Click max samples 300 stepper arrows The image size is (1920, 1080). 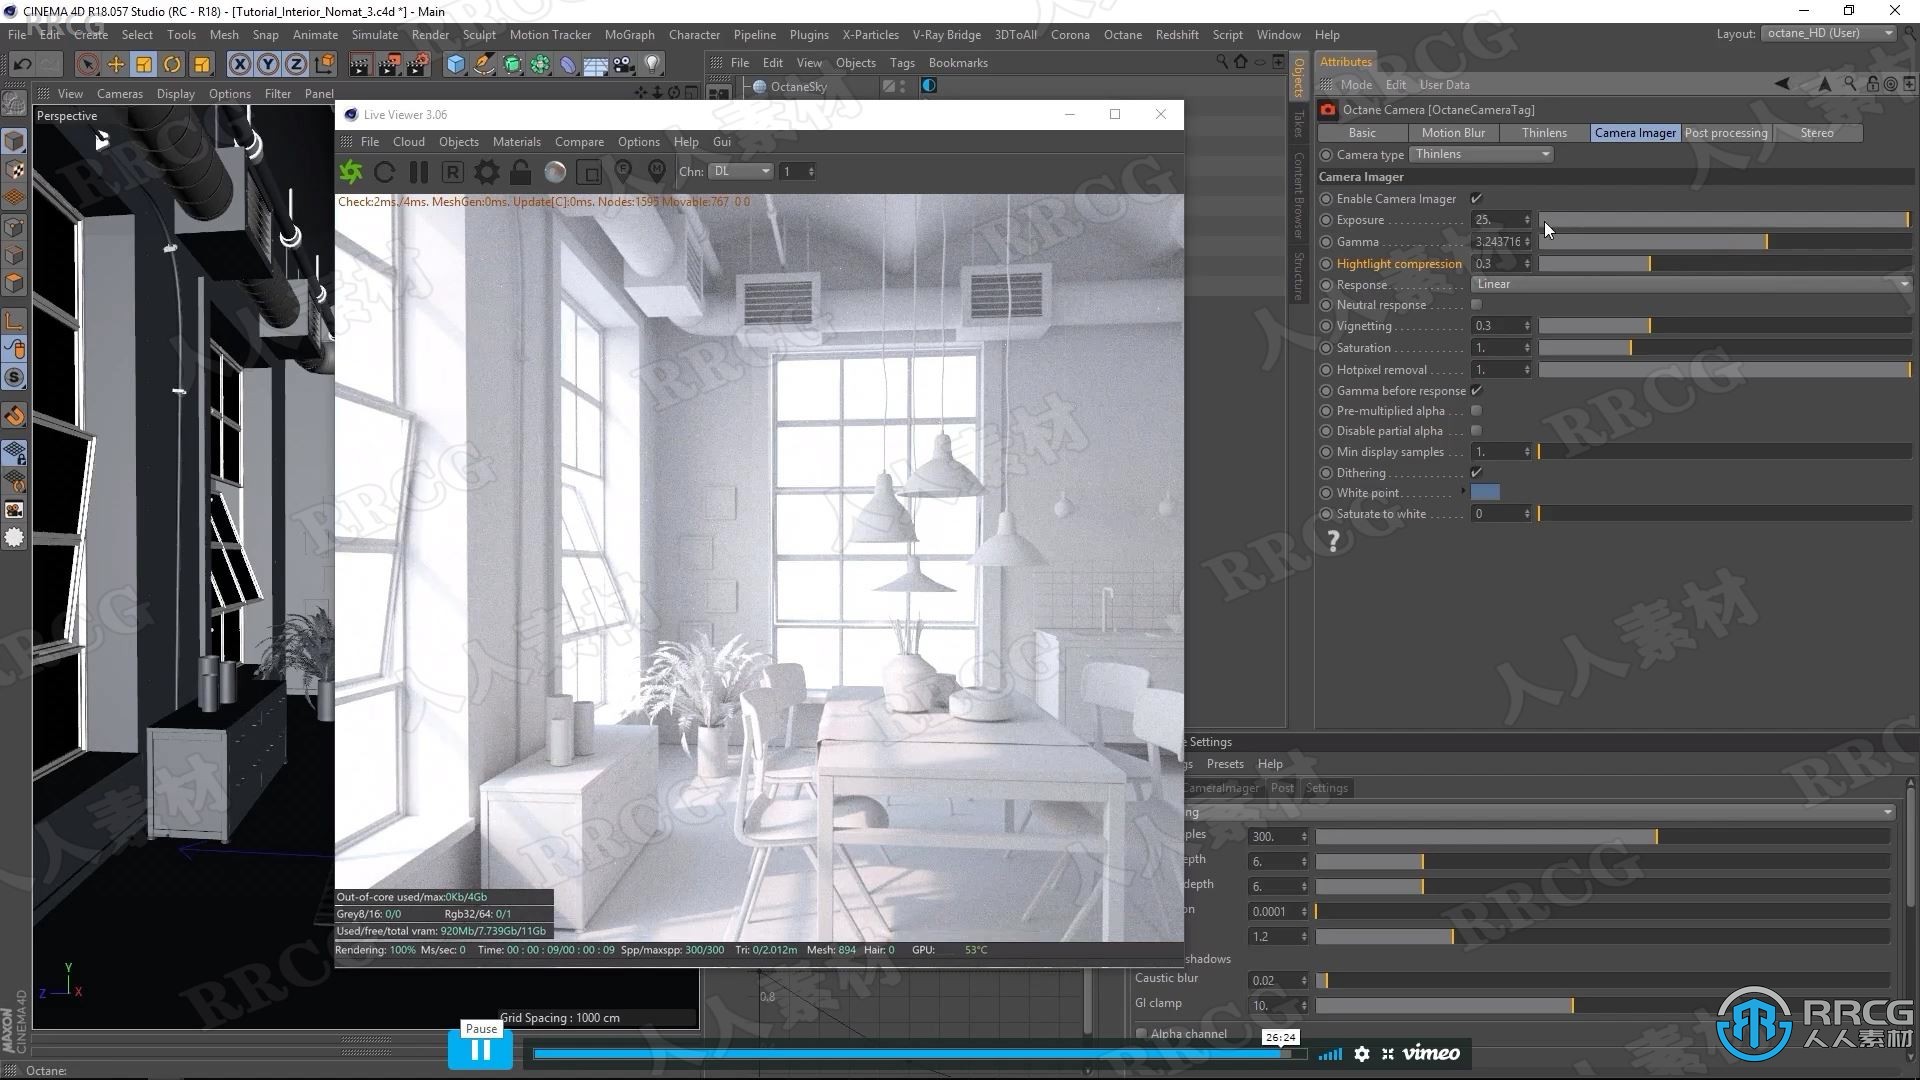(x=1303, y=837)
